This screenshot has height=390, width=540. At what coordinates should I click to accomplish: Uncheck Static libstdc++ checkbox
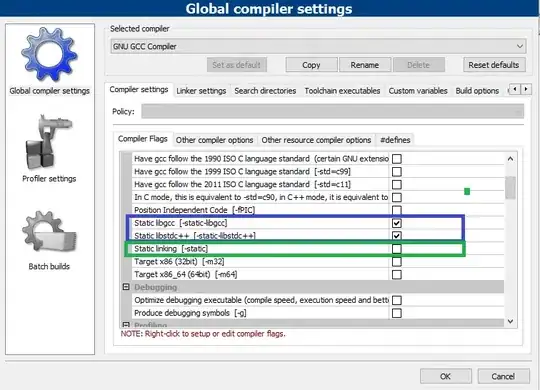click(x=397, y=236)
